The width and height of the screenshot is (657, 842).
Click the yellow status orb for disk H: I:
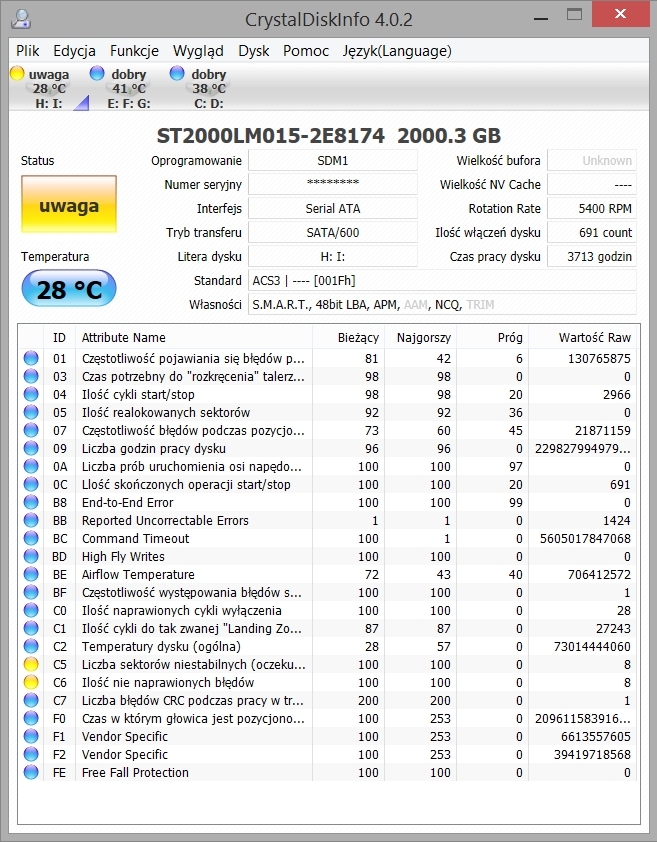(17, 72)
